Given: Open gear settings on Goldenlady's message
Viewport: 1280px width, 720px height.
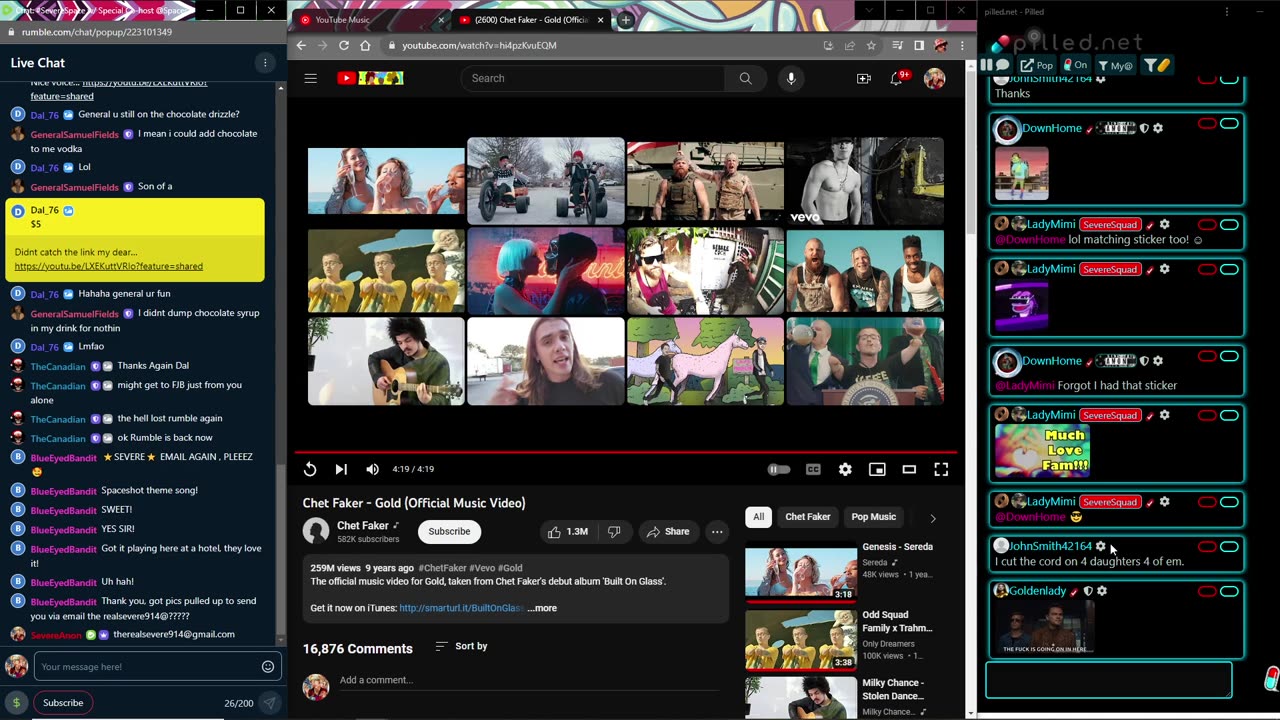Looking at the screenshot, I should [x=1102, y=591].
